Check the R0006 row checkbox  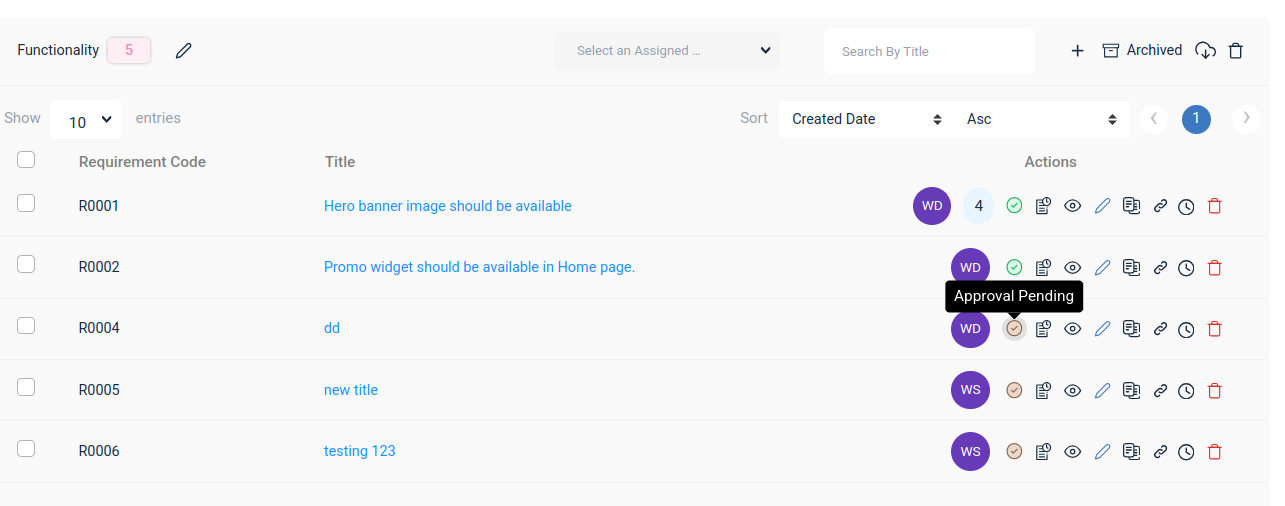click(26, 448)
